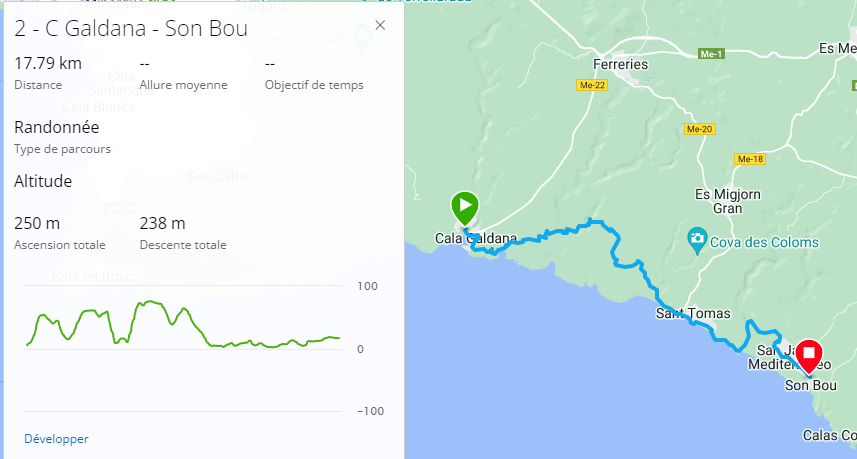Click the green start marker at Cala Galdana
The height and width of the screenshot is (459, 857).
pyautogui.click(x=464, y=206)
